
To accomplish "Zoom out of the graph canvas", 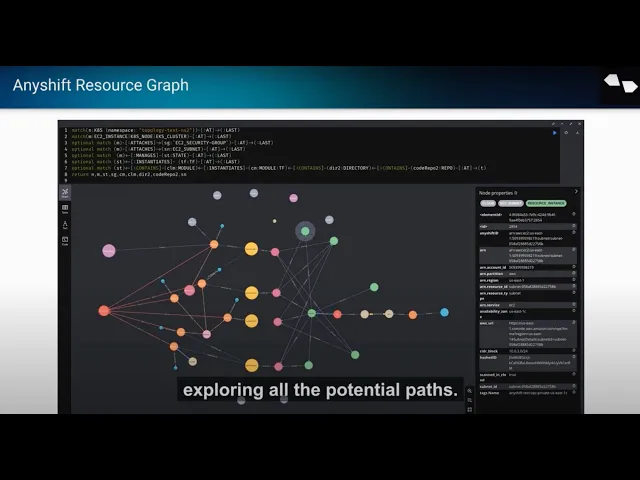I will (469, 400).
